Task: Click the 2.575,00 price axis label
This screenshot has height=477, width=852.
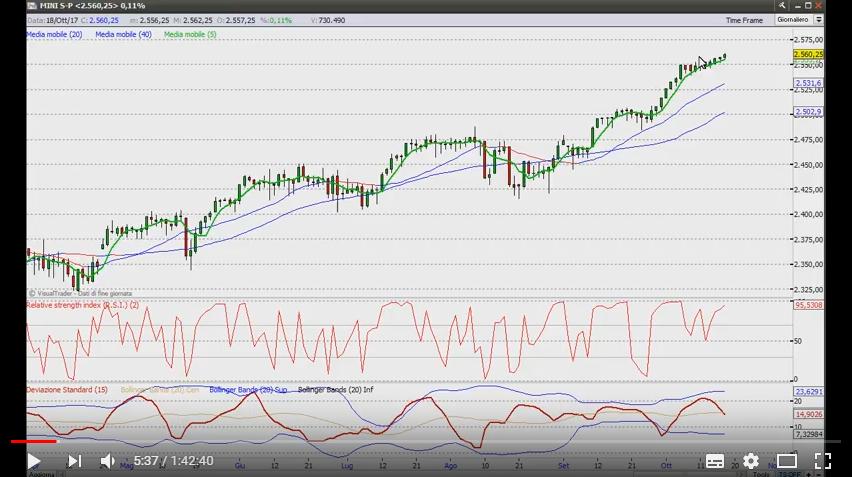Action: [808, 40]
